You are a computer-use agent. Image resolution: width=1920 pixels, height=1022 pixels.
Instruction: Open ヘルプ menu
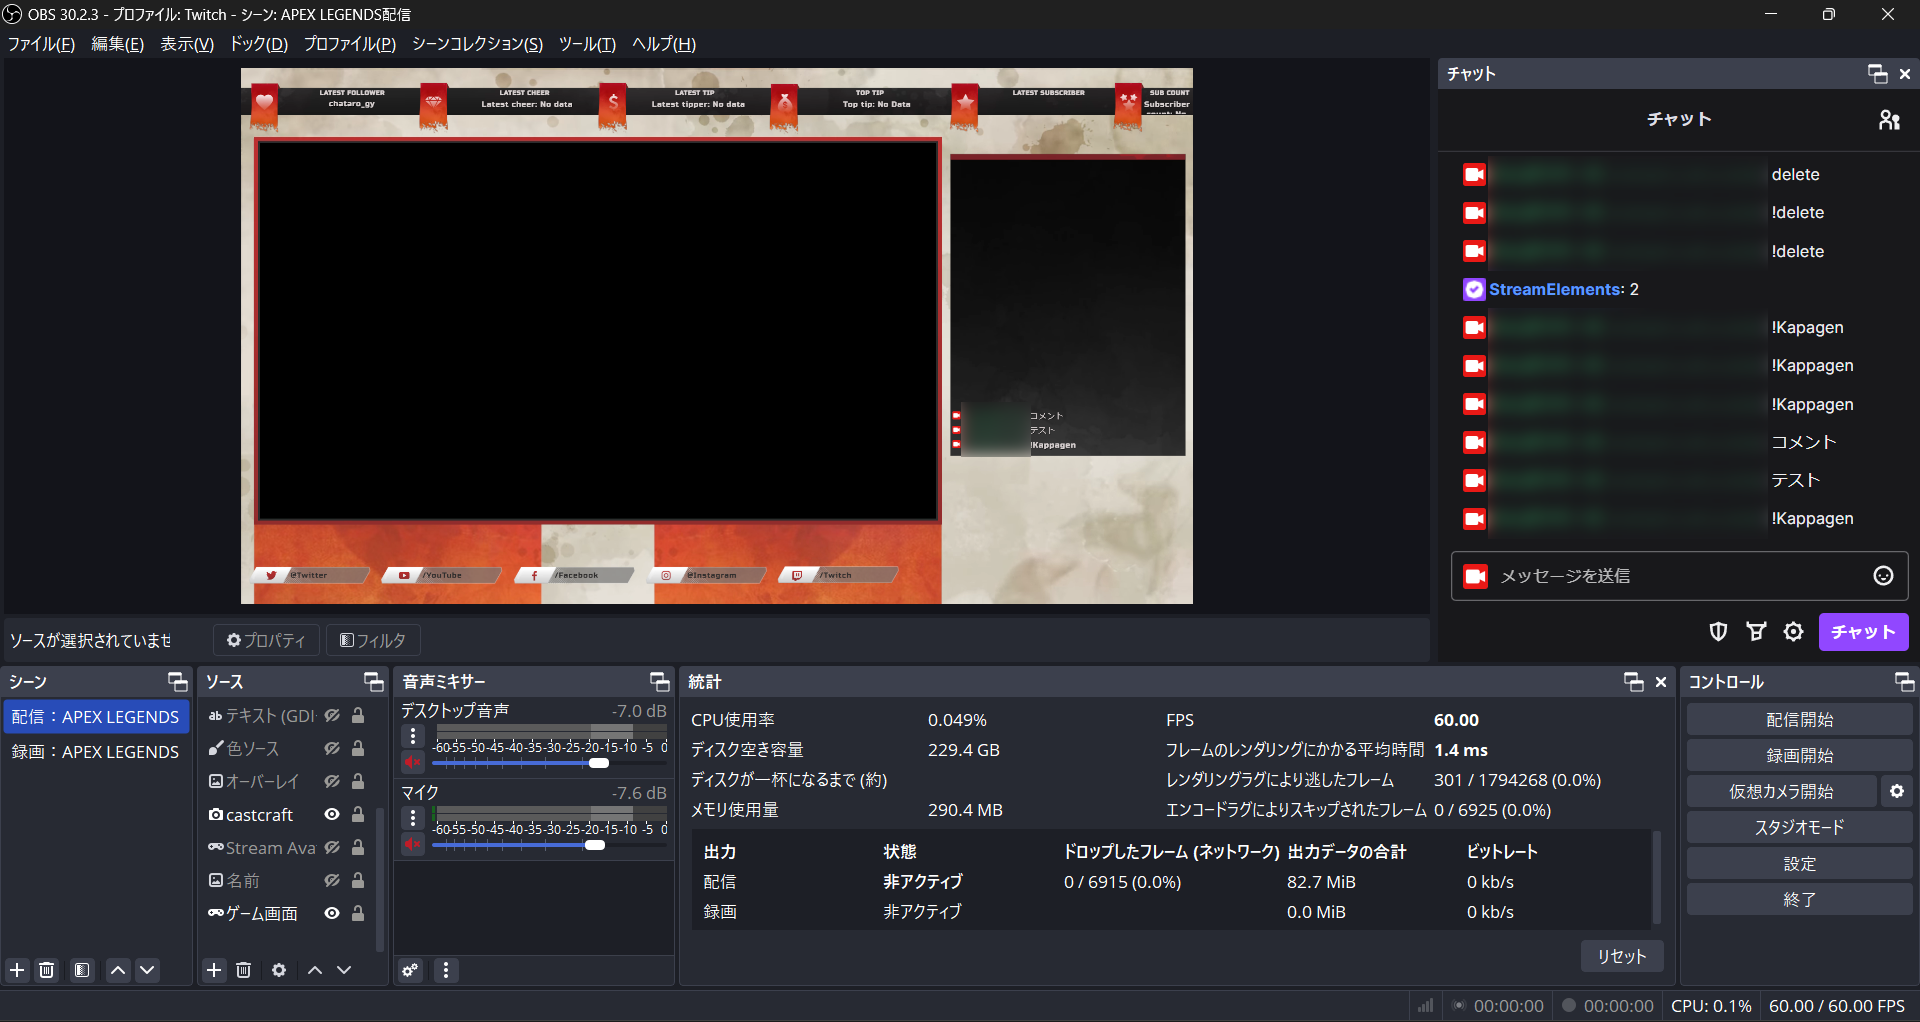[664, 44]
